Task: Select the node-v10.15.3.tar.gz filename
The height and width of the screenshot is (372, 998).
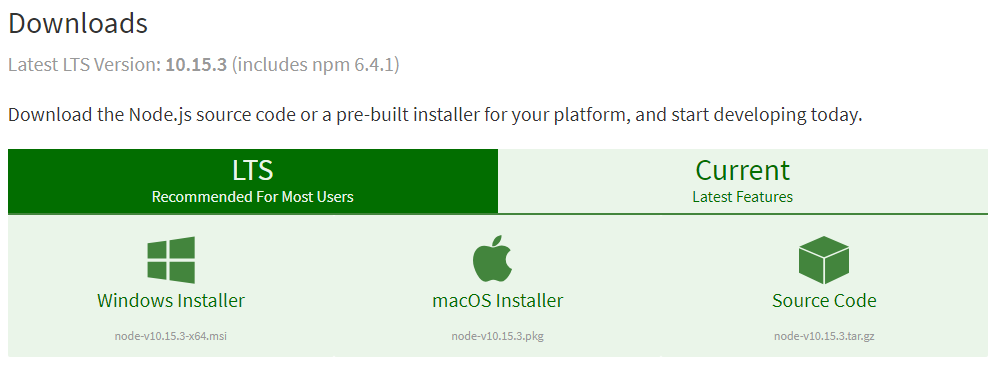Action: pyautogui.click(x=824, y=336)
